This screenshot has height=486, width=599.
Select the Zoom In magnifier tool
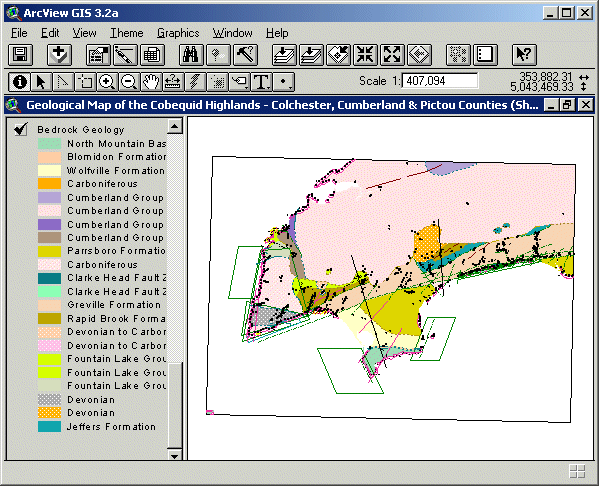107,82
